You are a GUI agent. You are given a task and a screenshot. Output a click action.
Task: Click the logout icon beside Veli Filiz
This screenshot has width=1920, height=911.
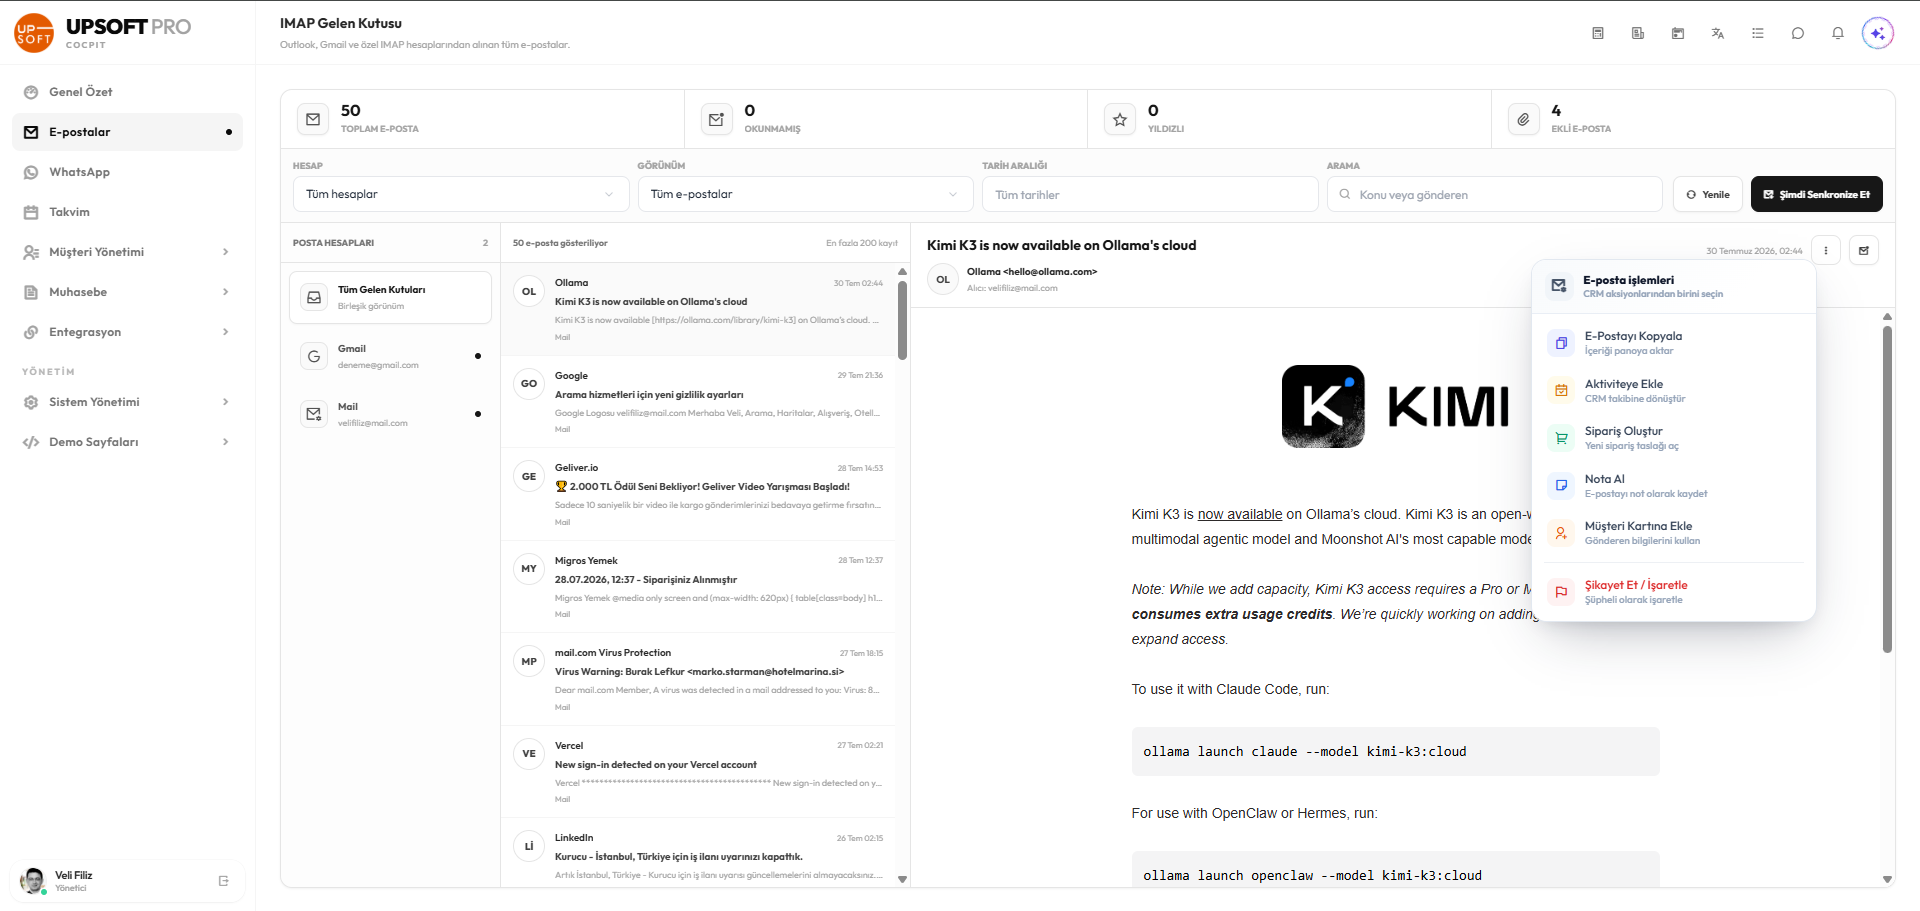(224, 881)
